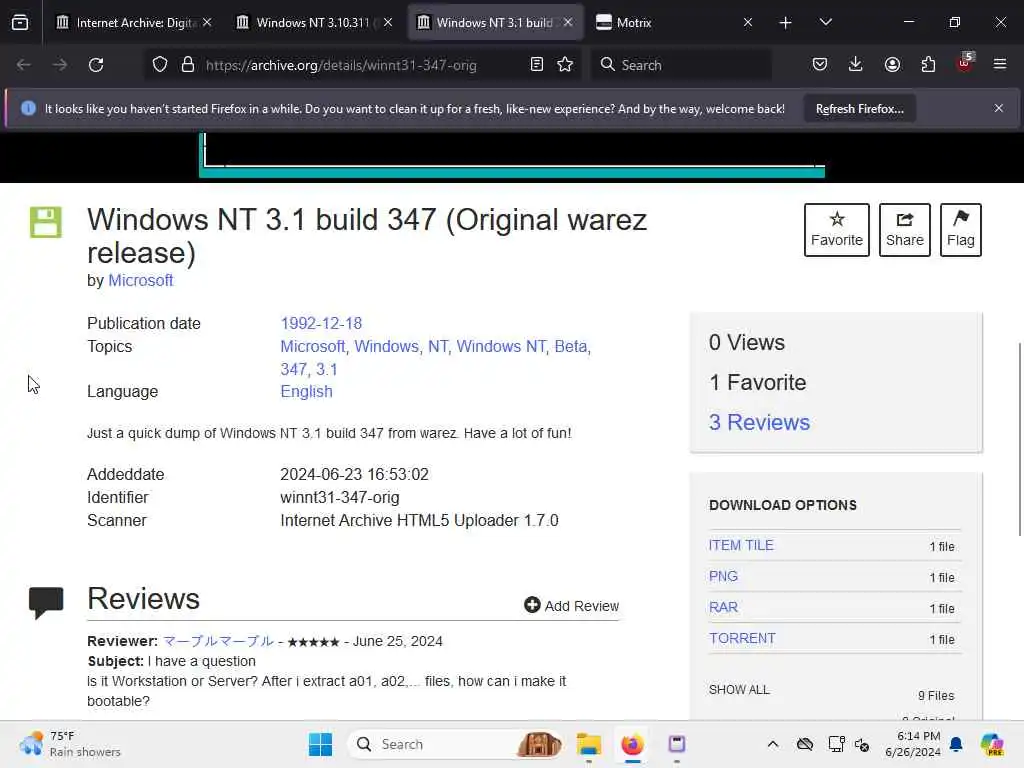The height and width of the screenshot is (768, 1024).
Task: Flag this archive item
Action: (x=961, y=230)
